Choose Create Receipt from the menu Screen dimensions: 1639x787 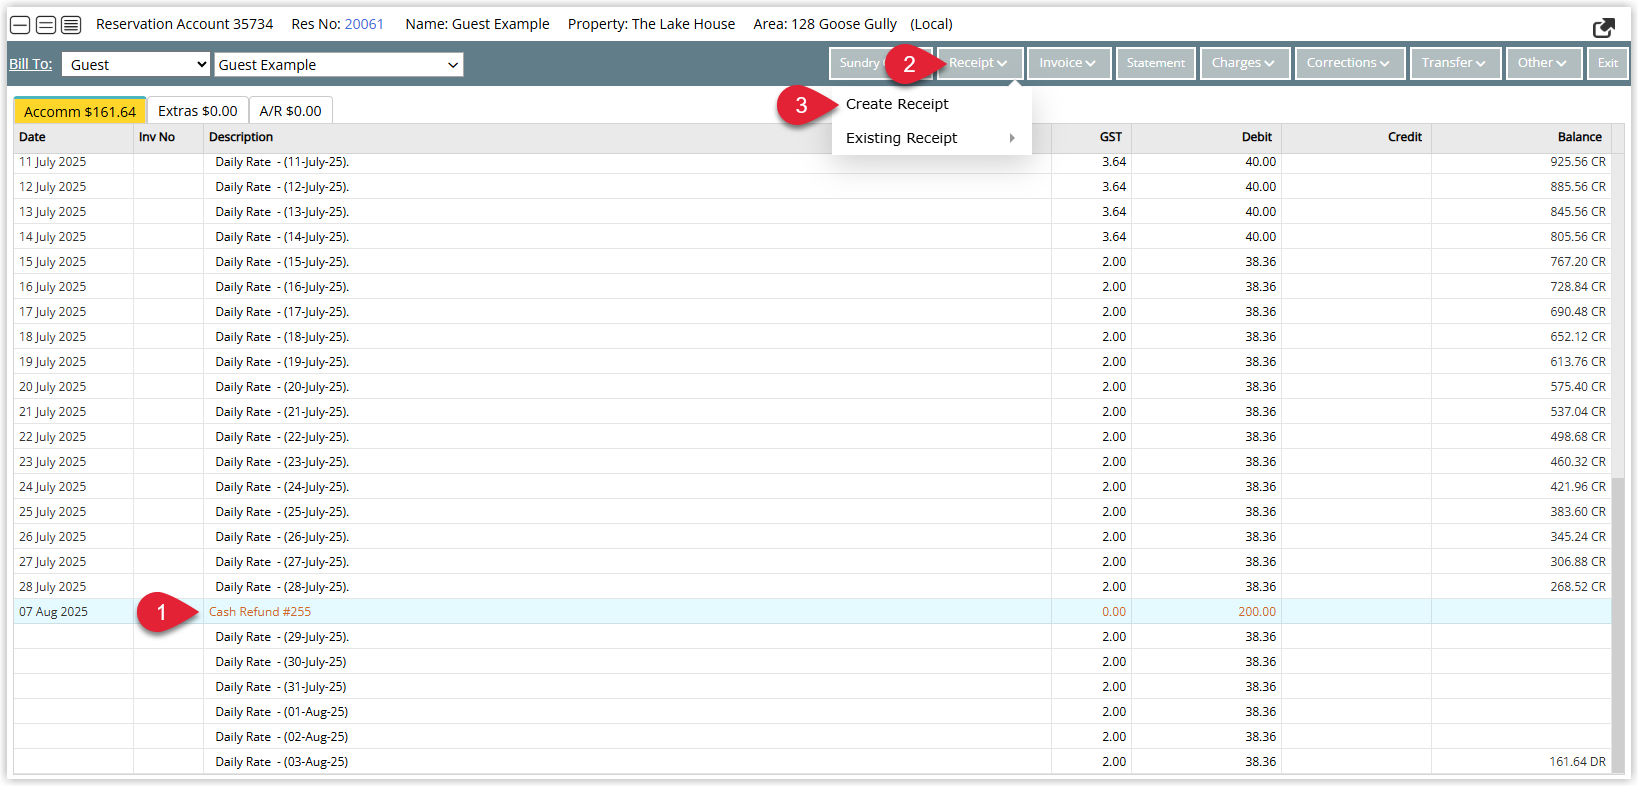(x=897, y=104)
